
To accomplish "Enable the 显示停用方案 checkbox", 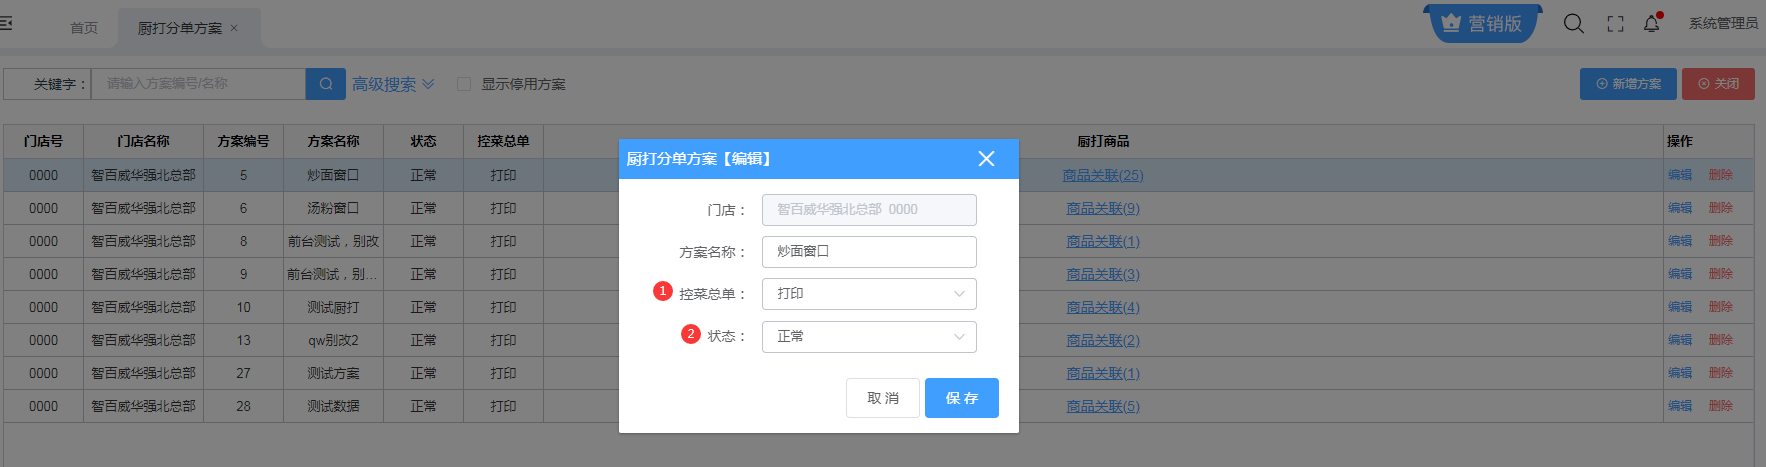I will tap(464, 84).
